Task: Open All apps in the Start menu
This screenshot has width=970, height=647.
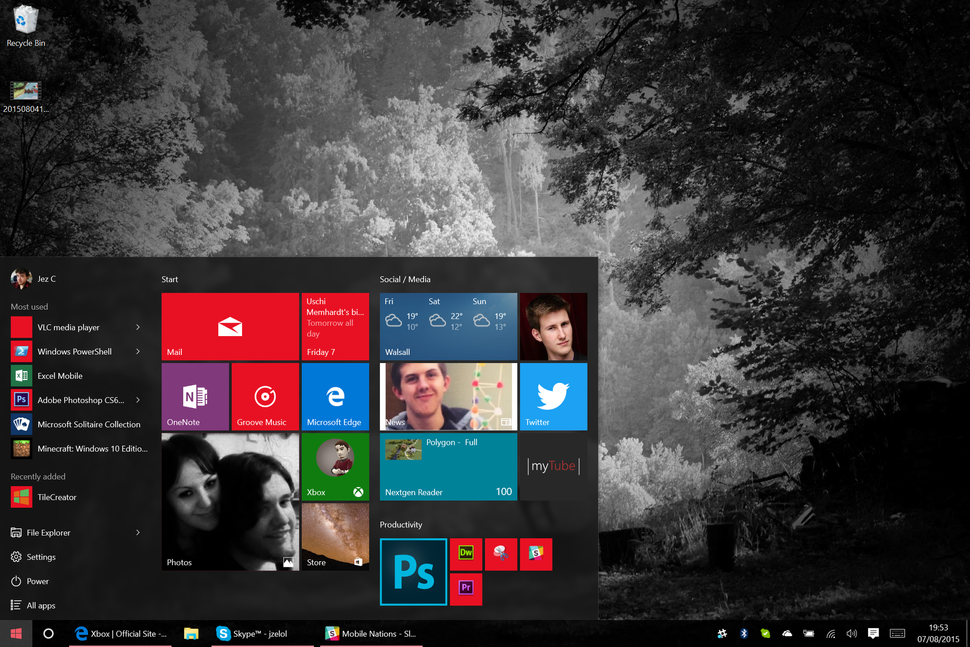Action: 40,605
